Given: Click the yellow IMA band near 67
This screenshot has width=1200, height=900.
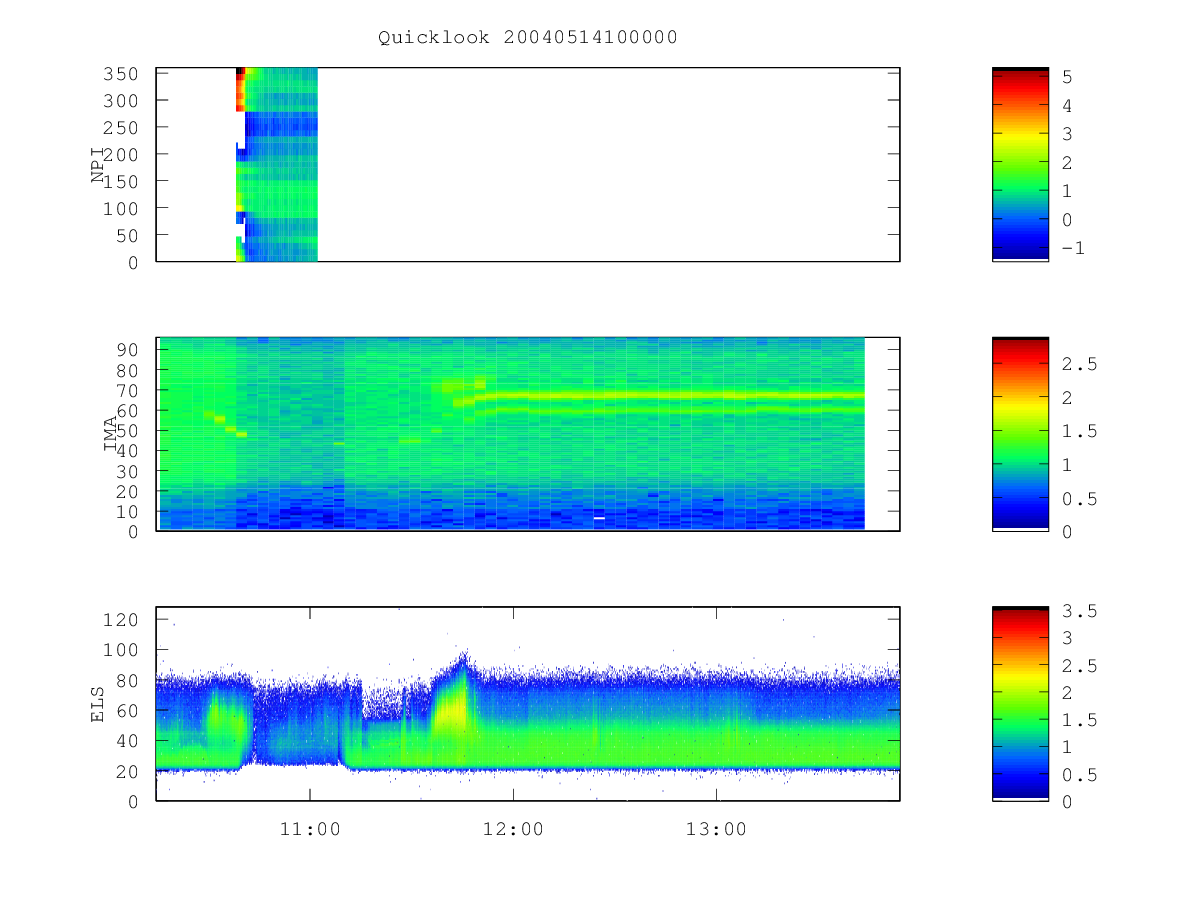Looking at the screenshot, I should click(x=670, y=395).
